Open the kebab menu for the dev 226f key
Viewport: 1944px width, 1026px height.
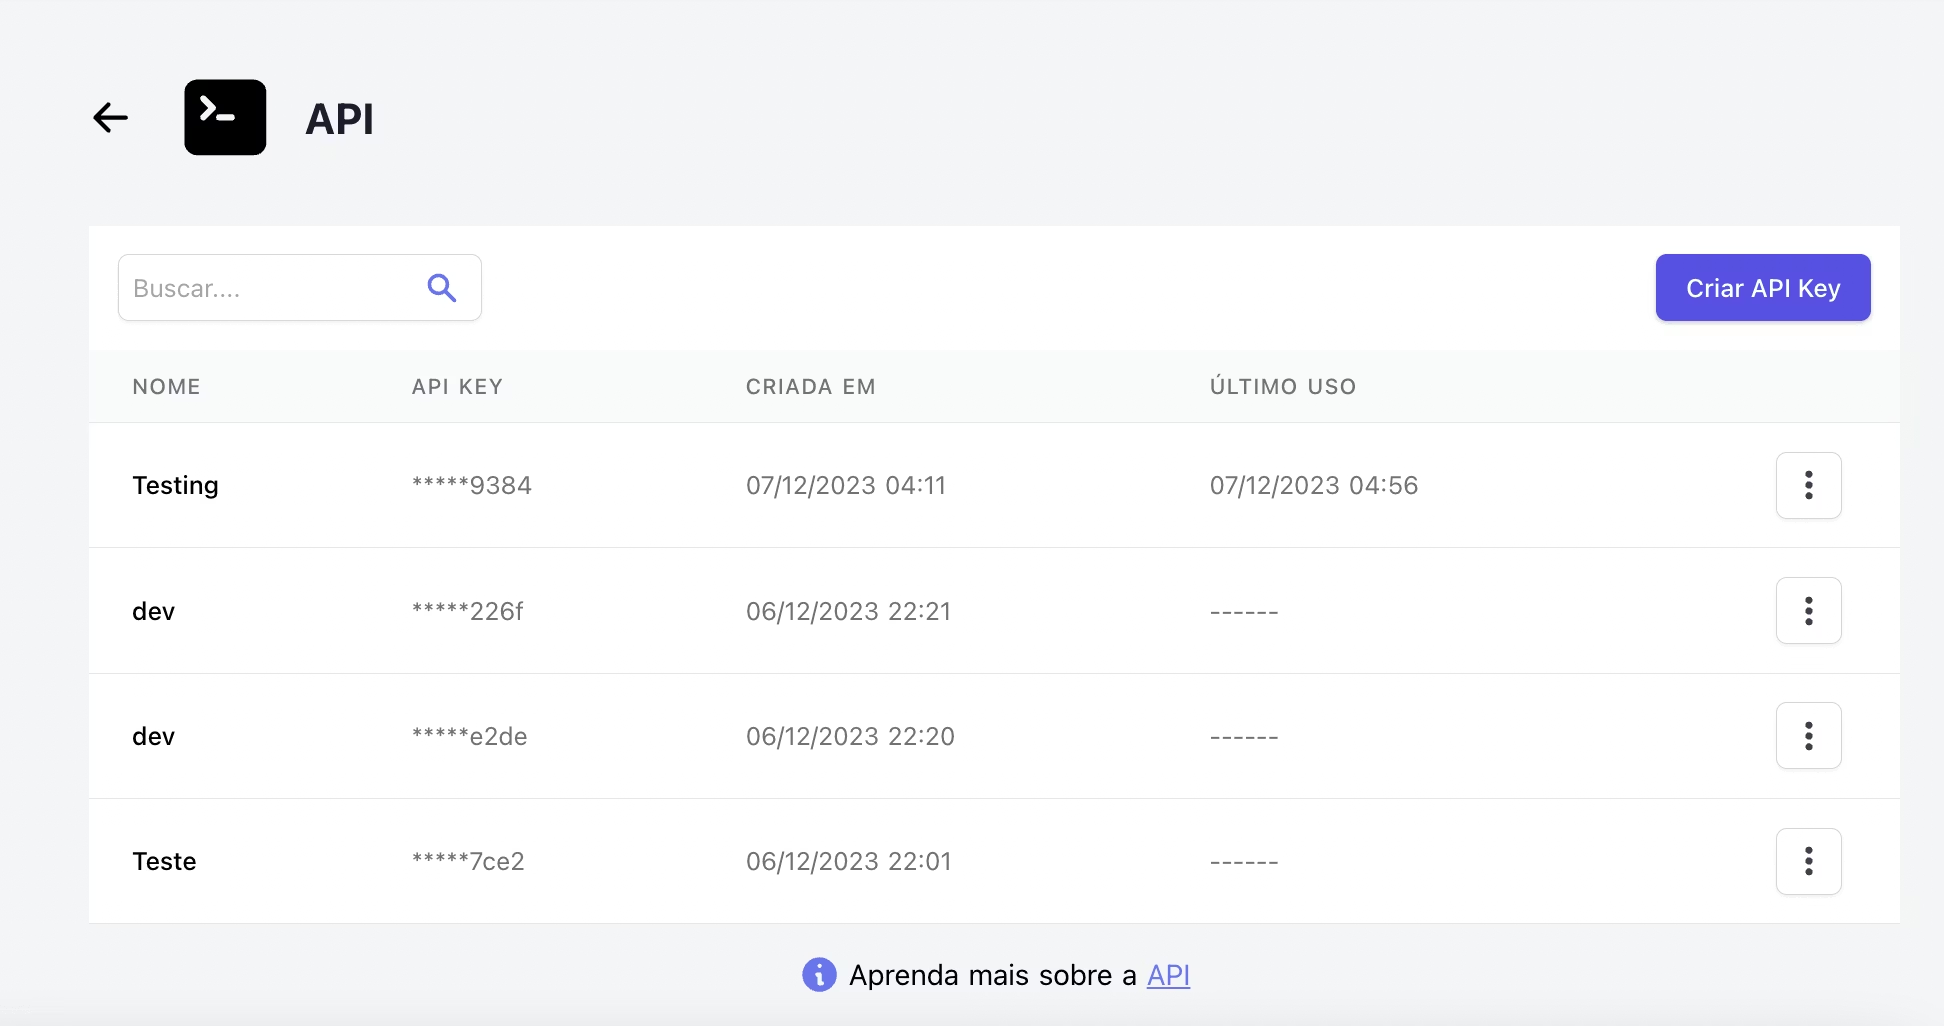pos(1808,611)
